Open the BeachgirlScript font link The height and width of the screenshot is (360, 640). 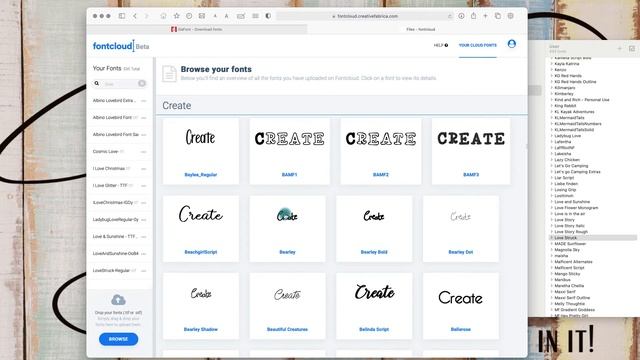[201, 252]
